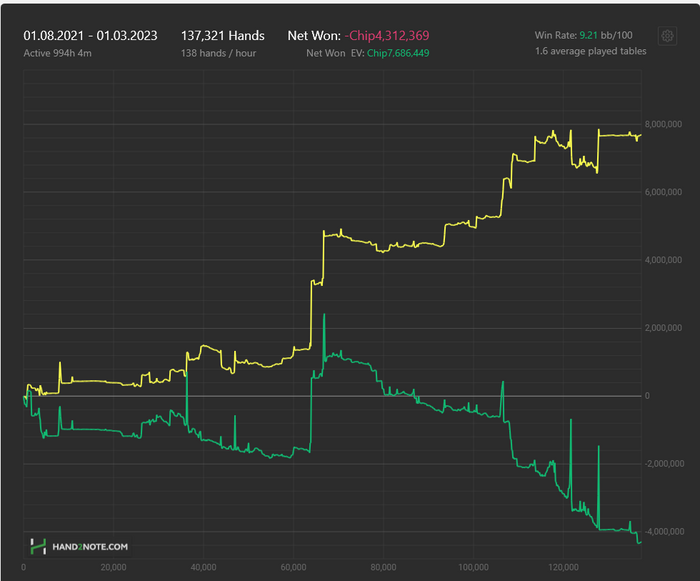The width and height of the screenshot is (700, 581).
Task: Click the -4,000,000 y-axis label
Action: point(664,531)
